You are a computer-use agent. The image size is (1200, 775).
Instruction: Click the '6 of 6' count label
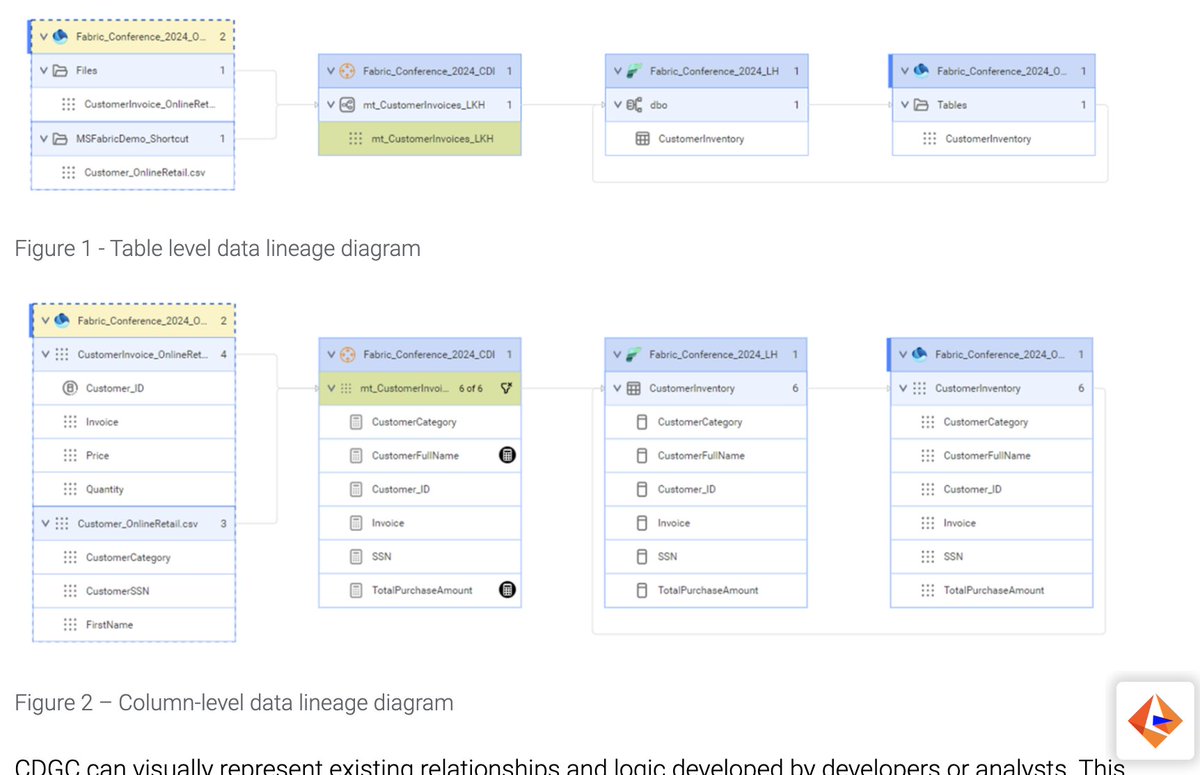pyautogui.click(x=471, y=388)
